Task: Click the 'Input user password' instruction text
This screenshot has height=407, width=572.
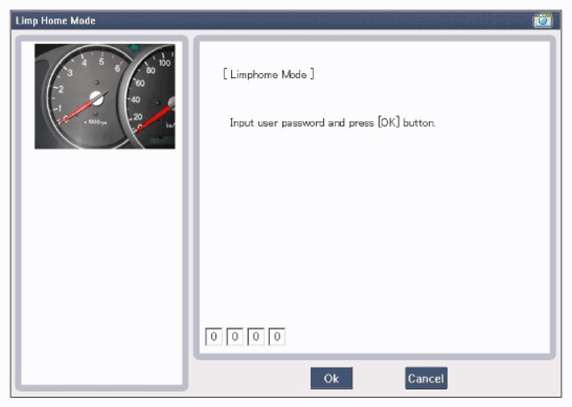Action: 332,123
